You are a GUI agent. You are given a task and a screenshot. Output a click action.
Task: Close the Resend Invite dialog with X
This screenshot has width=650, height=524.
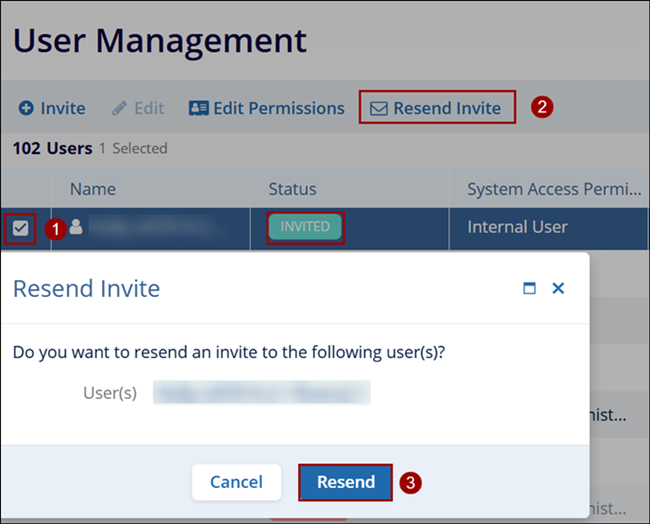pyautogui.click(x=558, y=288)
